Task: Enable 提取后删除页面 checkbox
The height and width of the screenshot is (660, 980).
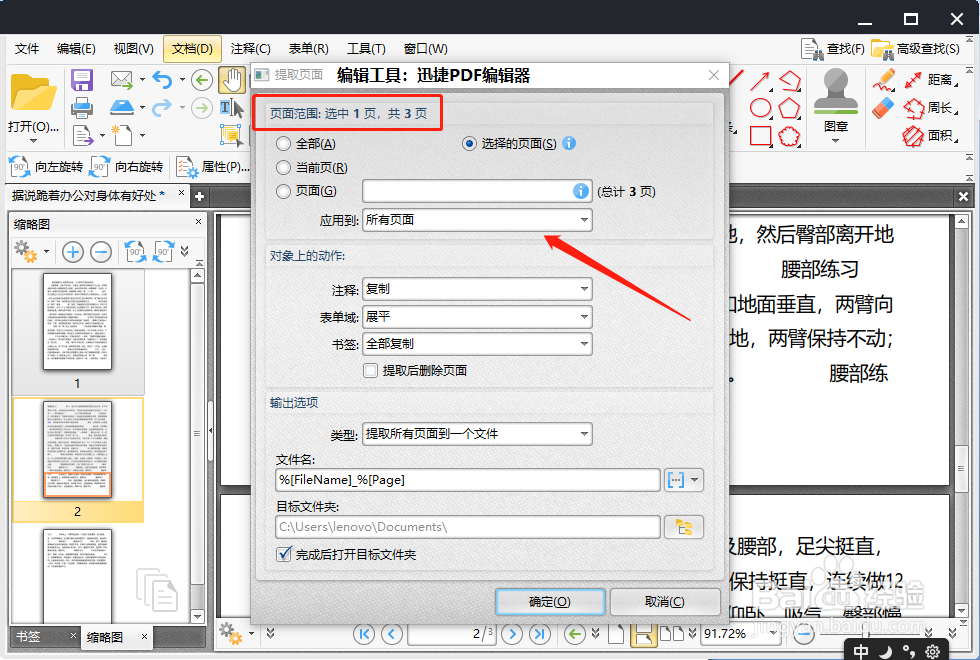Action: tap(370, 370)
